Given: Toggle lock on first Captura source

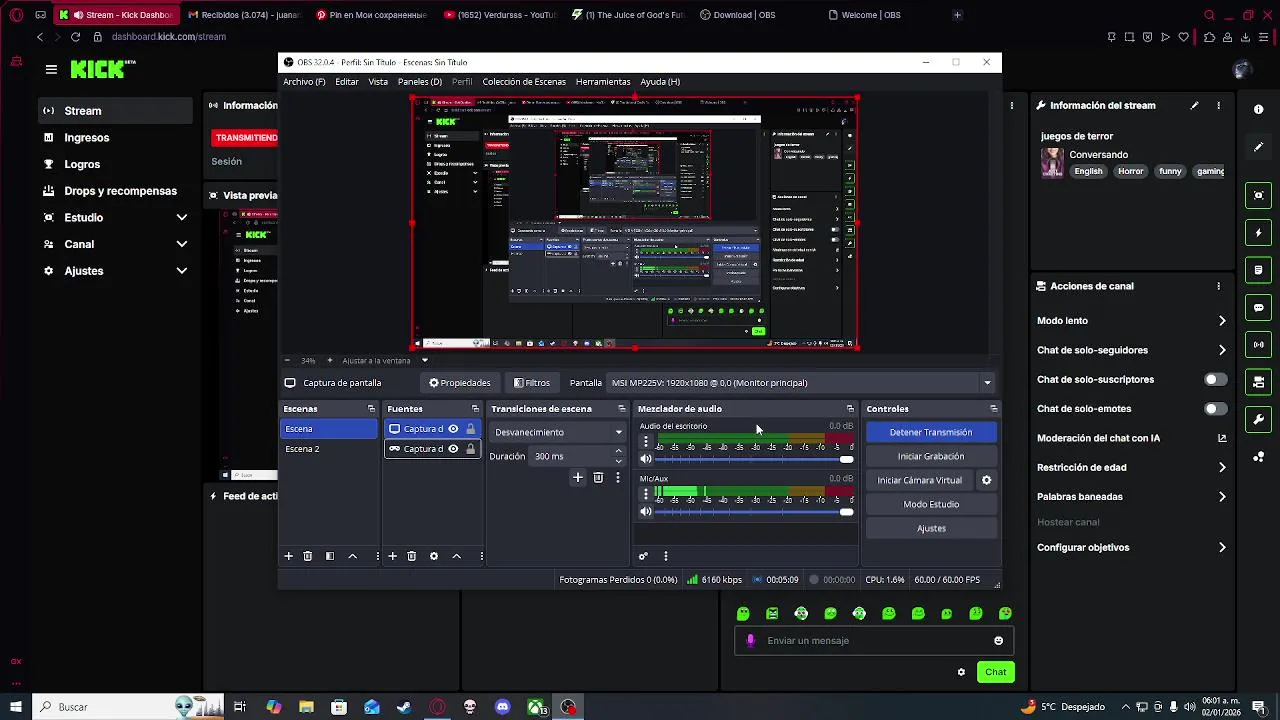Looking at the screenshot, I should click(x=471, y=429).
